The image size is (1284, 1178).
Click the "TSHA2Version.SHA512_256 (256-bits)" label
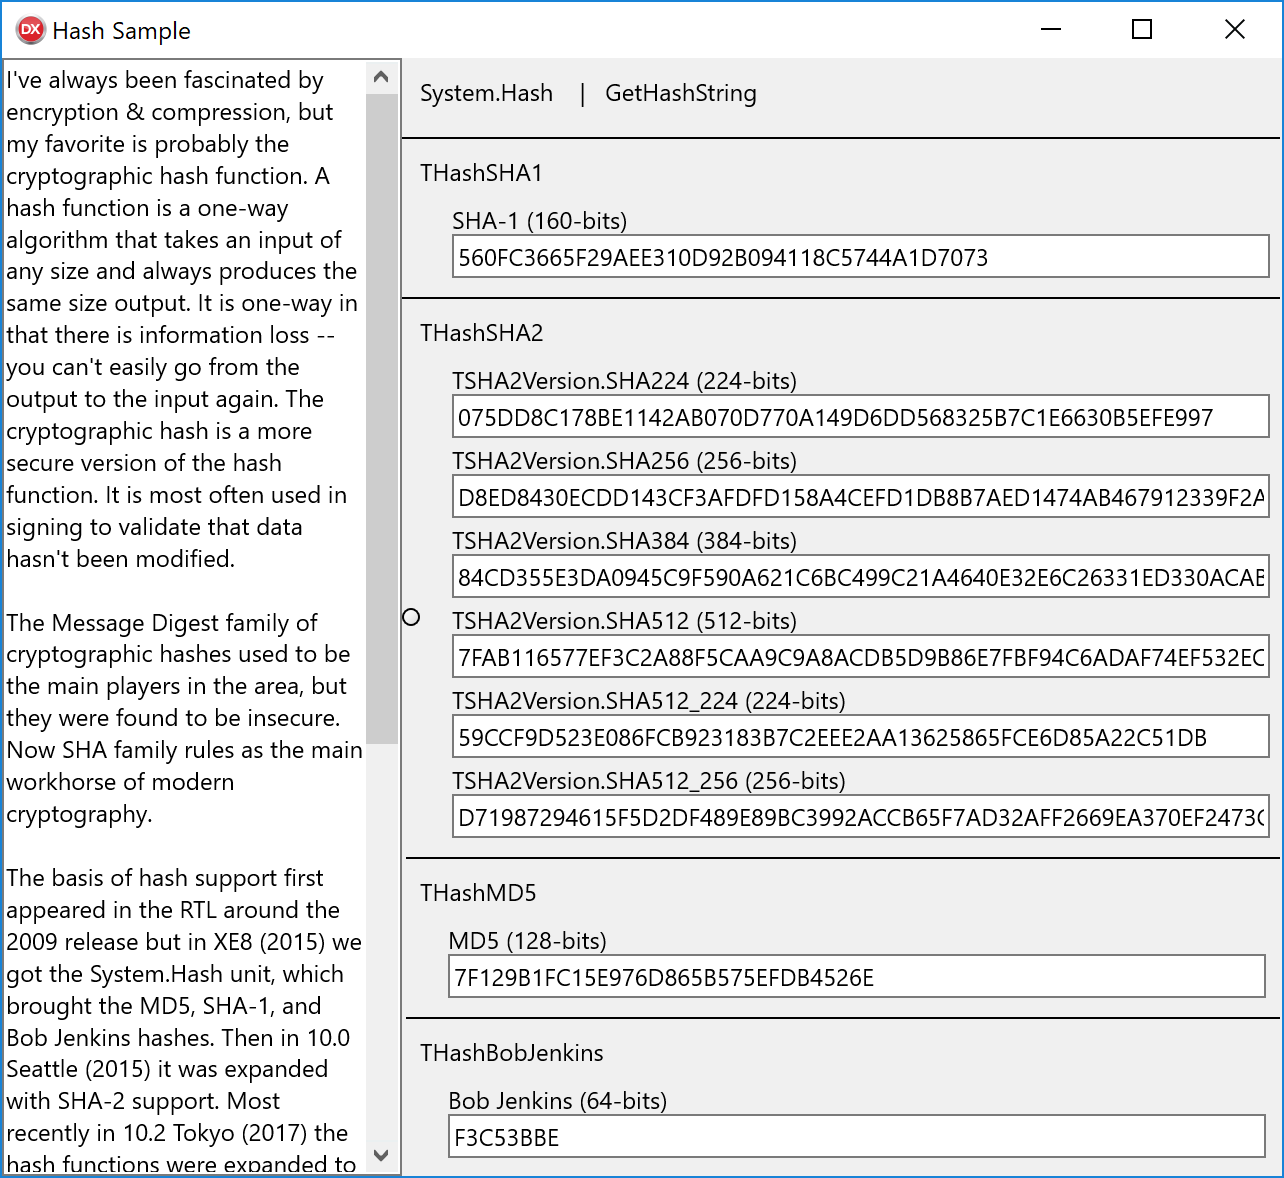click(649, 781)
